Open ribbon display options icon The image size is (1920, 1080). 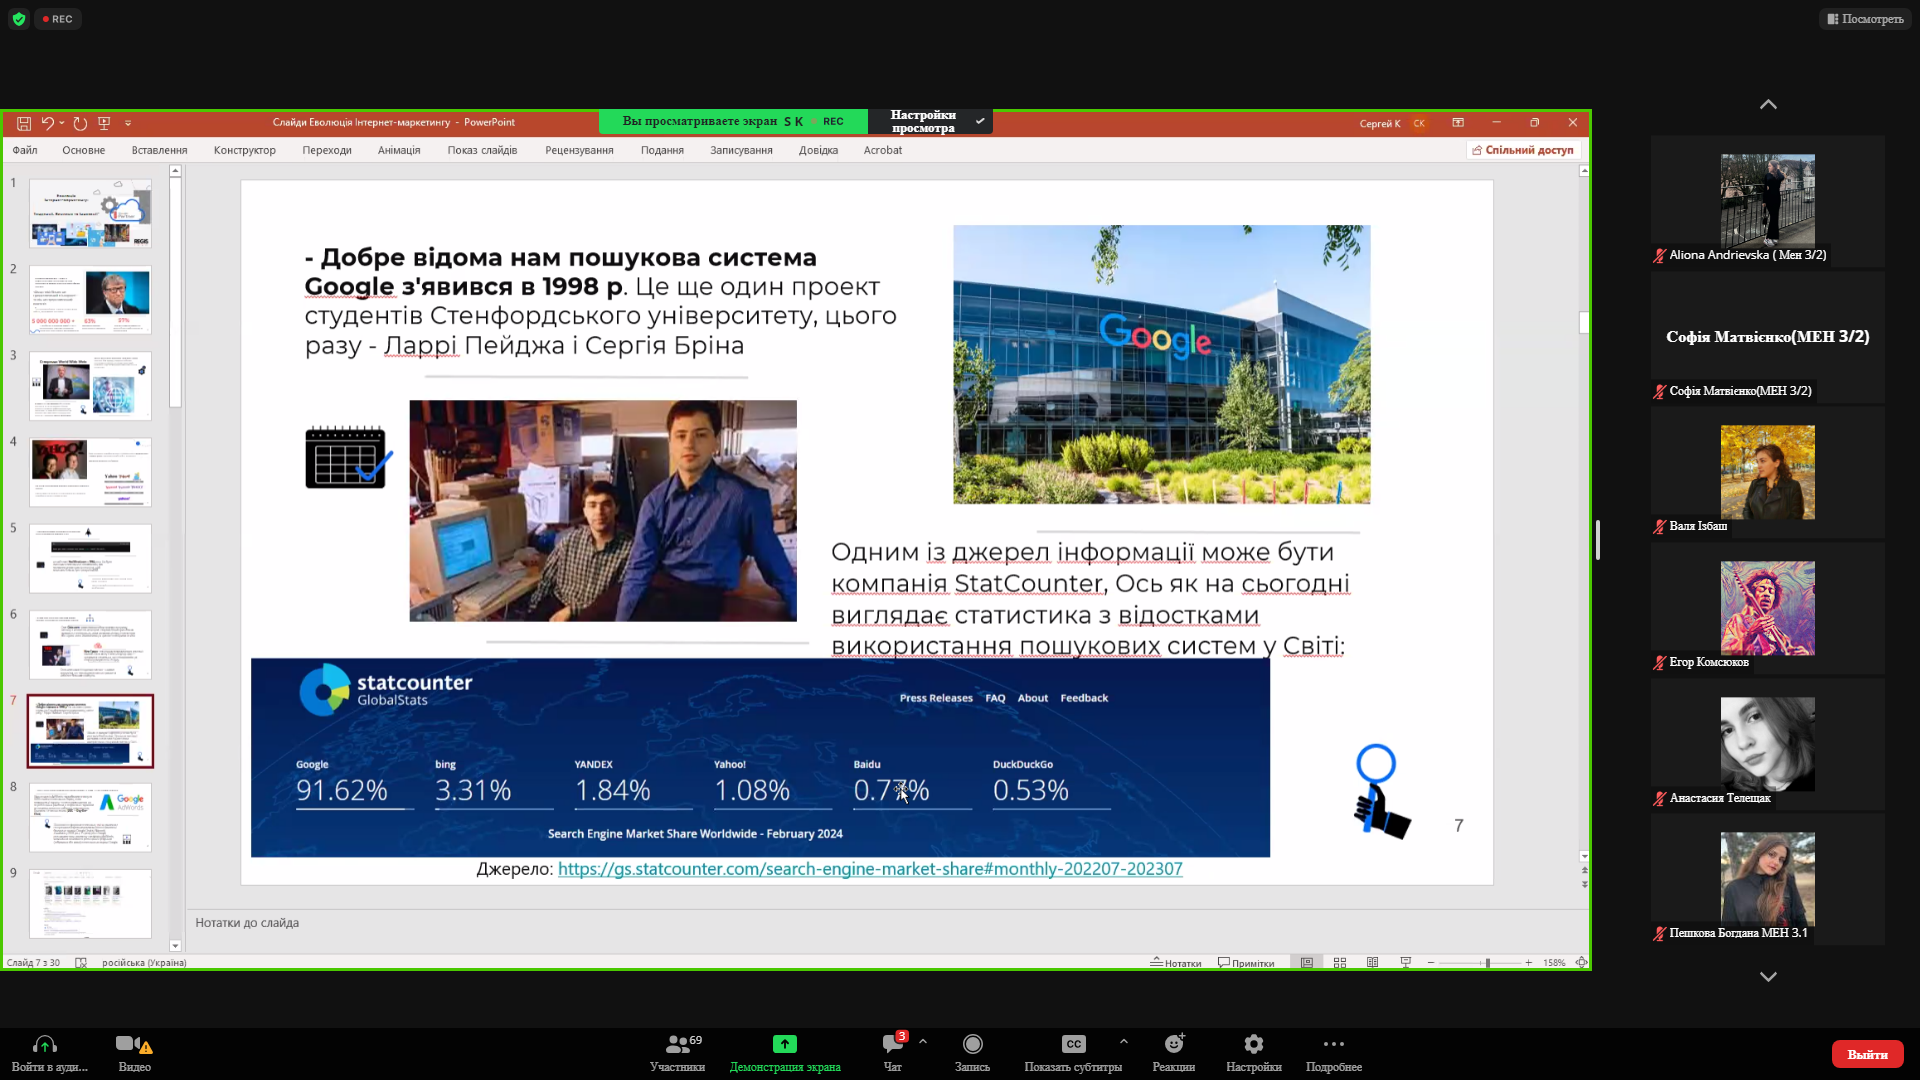tap(1458, 123)
